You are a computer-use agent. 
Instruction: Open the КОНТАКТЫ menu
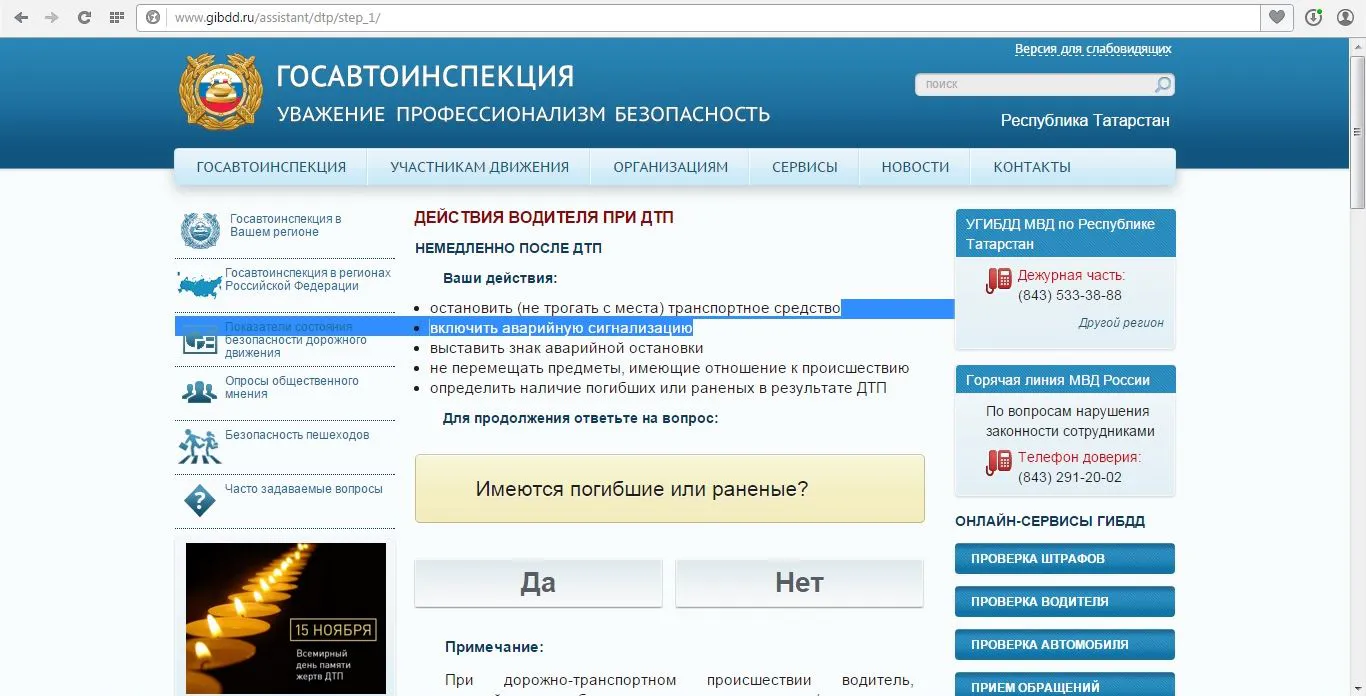(x=1032, y=167)
